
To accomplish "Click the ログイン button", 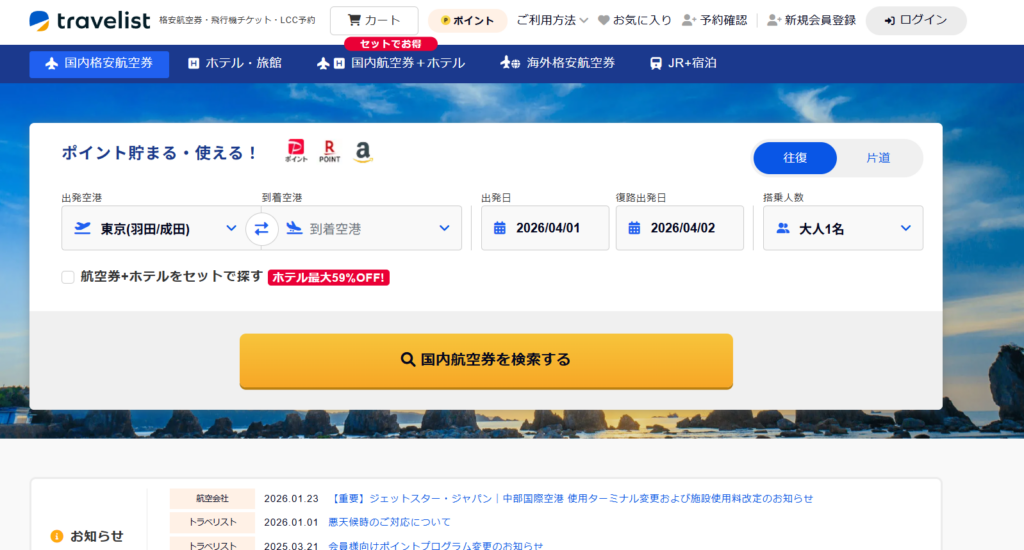I will (915, 20).
